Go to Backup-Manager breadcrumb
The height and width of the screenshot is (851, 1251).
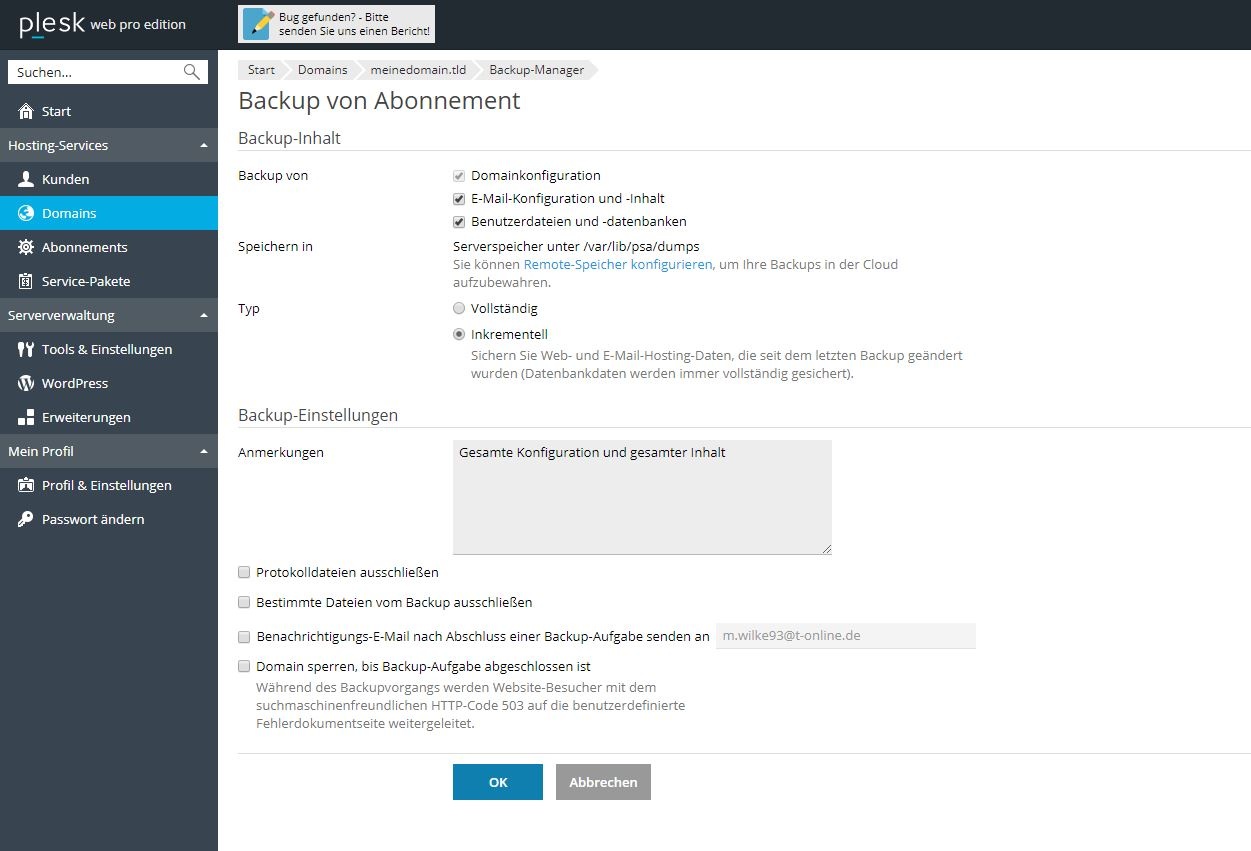[x=536, y=70]
